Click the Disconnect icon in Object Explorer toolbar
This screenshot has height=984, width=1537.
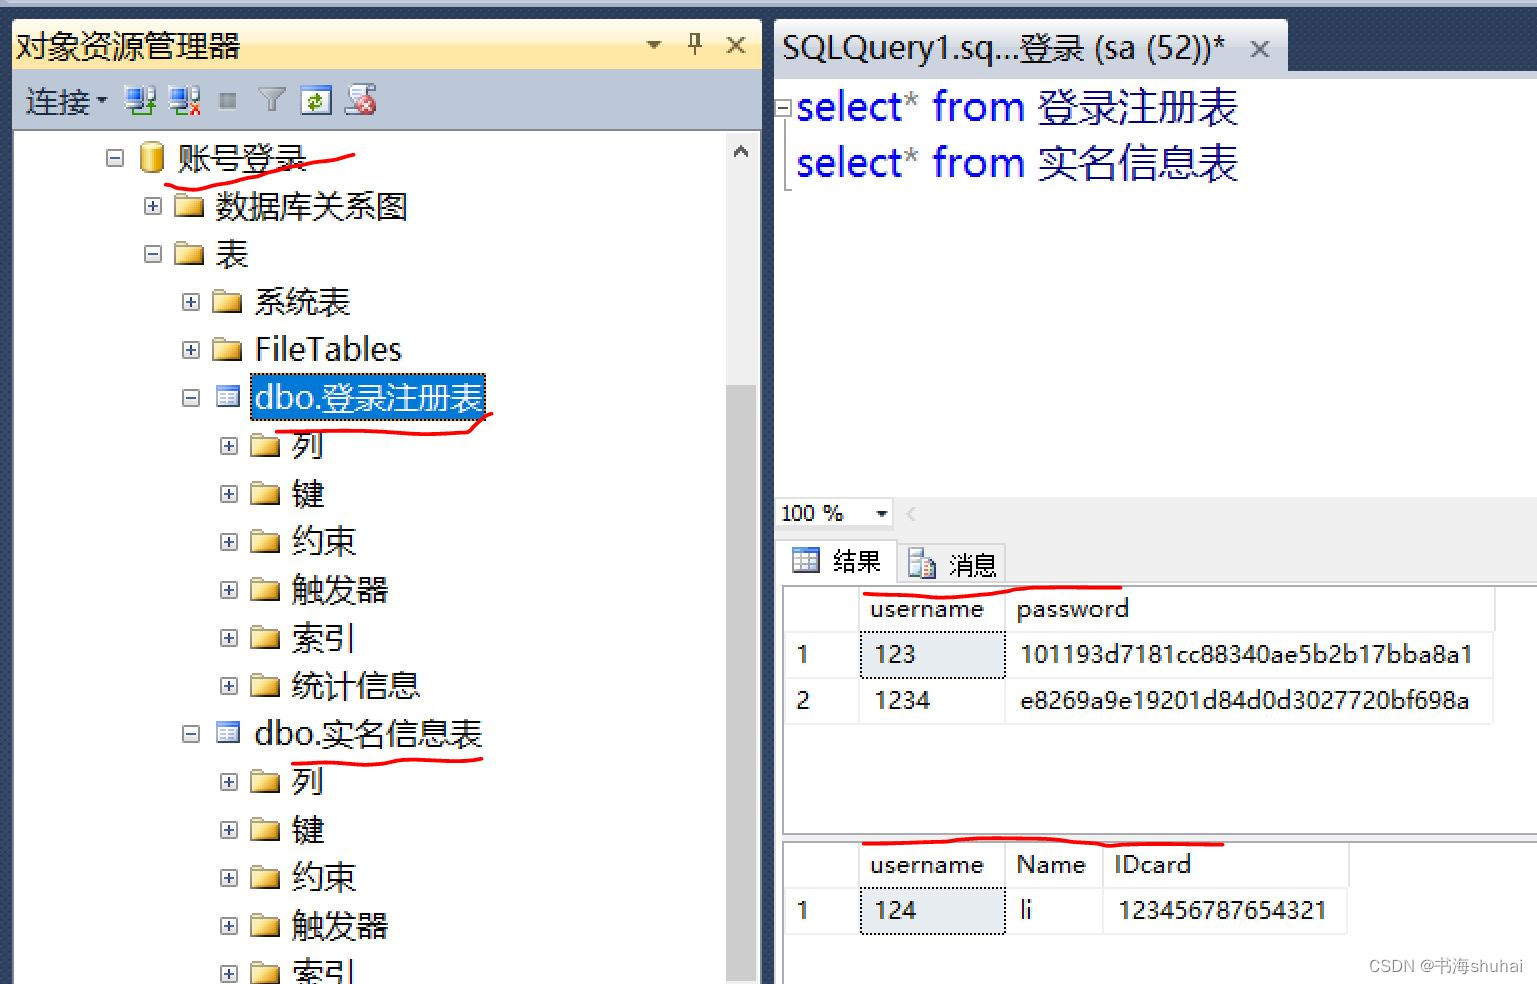(x=185, y=100)
